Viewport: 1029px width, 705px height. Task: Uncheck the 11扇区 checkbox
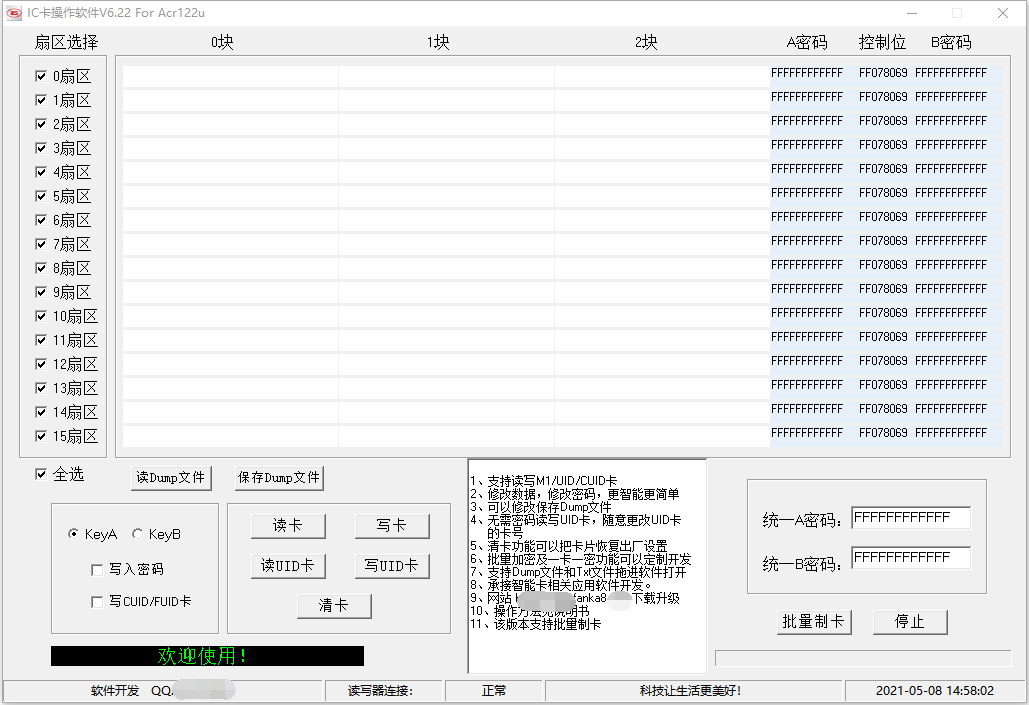point(41,340)
